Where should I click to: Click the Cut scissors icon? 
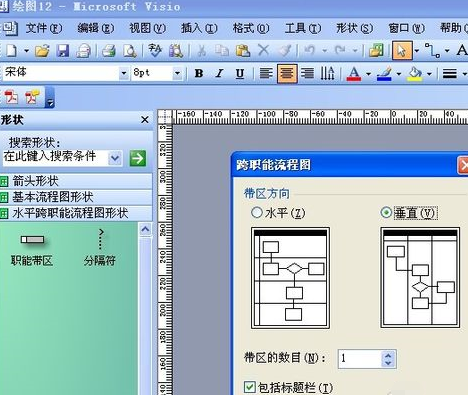pyautogui.click(x=201, y=51)
